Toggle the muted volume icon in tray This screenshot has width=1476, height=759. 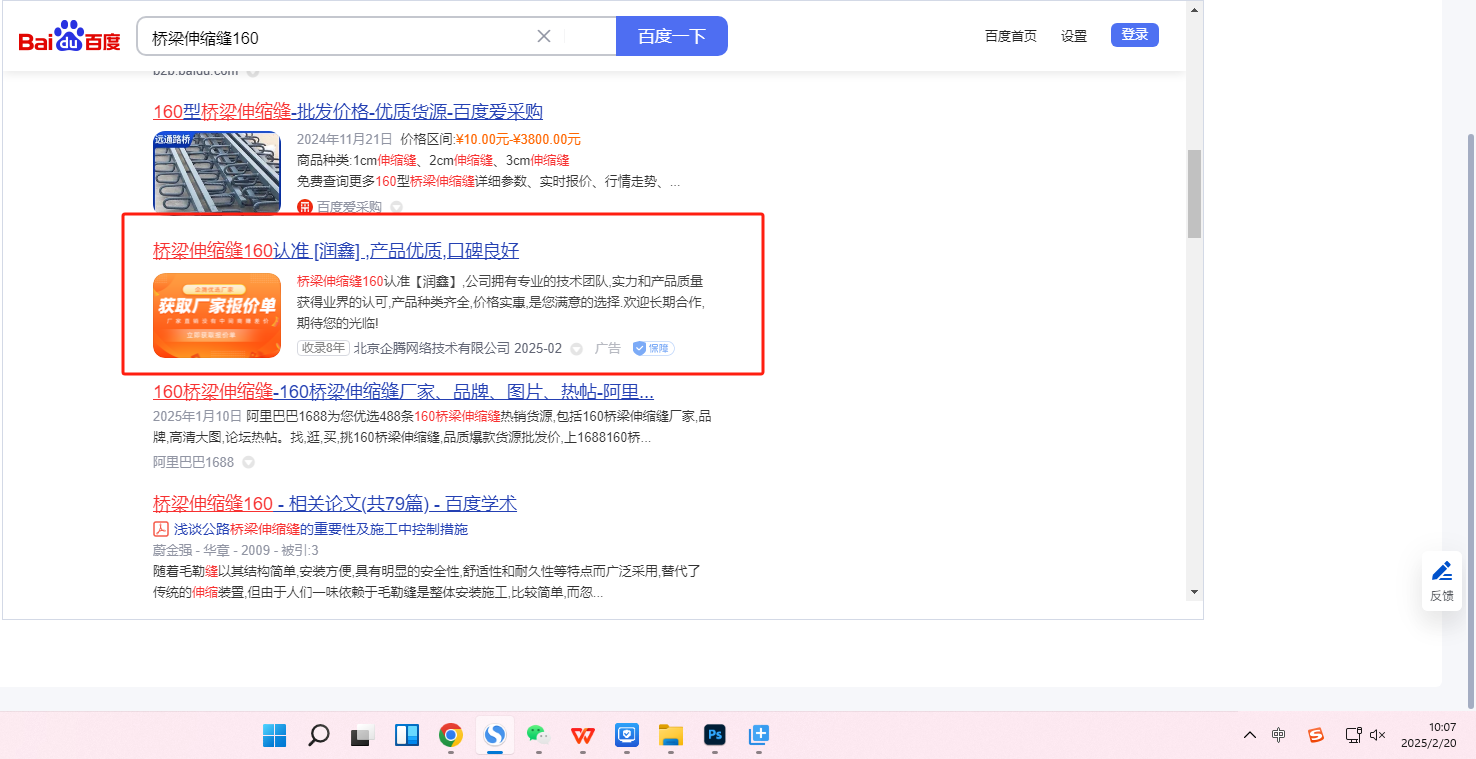point(1377,735)
